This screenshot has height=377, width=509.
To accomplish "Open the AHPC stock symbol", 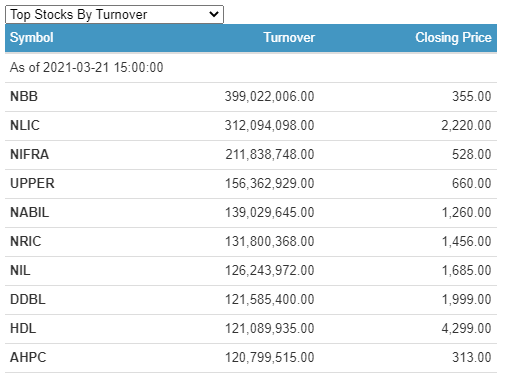I will pyautogui.click(x=28, y=358).
